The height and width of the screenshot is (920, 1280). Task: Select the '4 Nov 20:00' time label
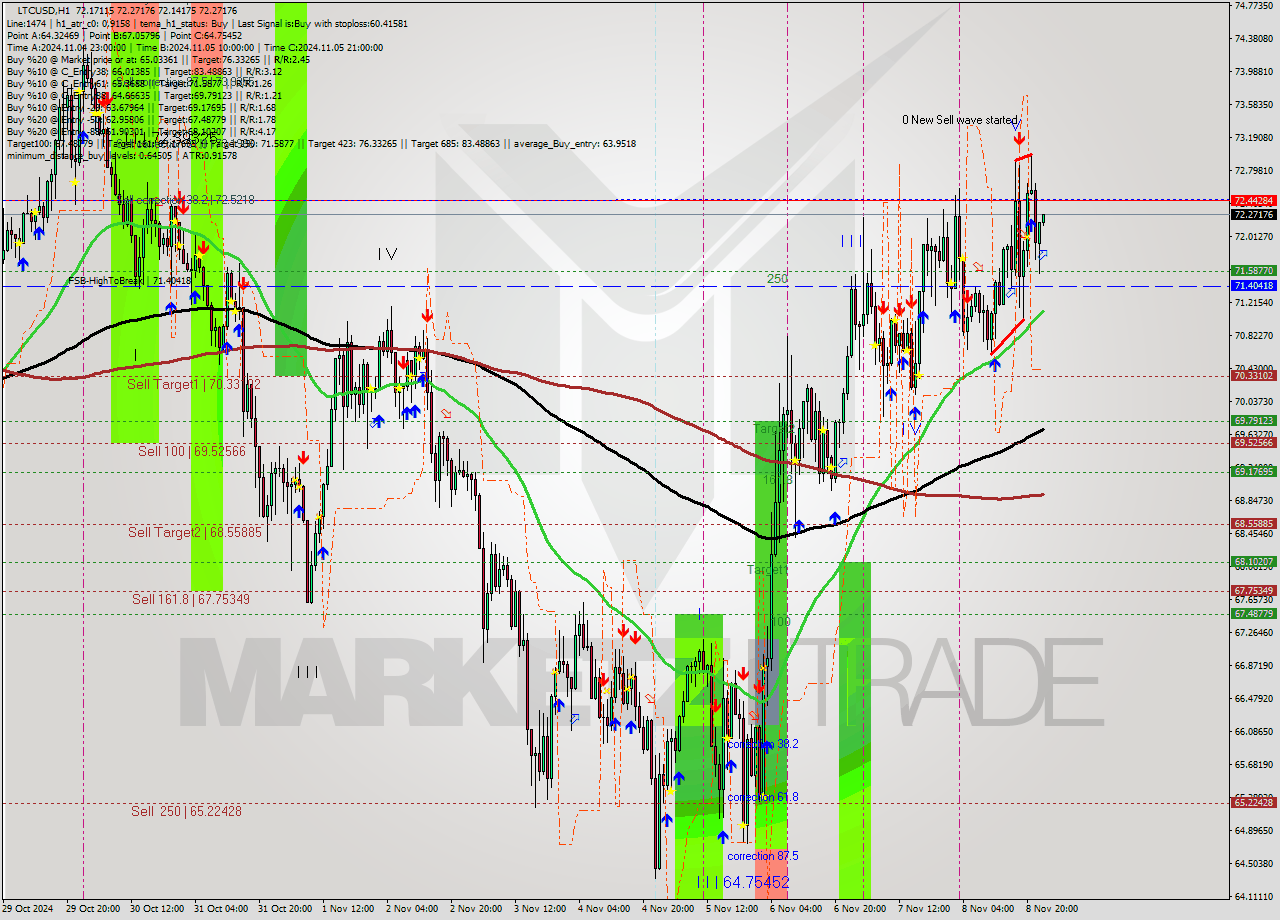click(670, 909)
